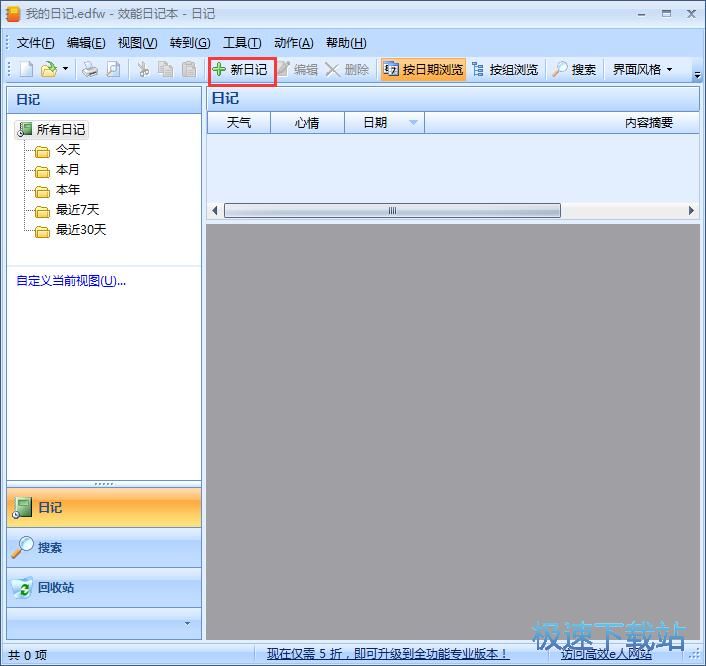Screen dimensions: 706x666
Task: Click the 编辑 toolbar button
Action: pos(298,70)
